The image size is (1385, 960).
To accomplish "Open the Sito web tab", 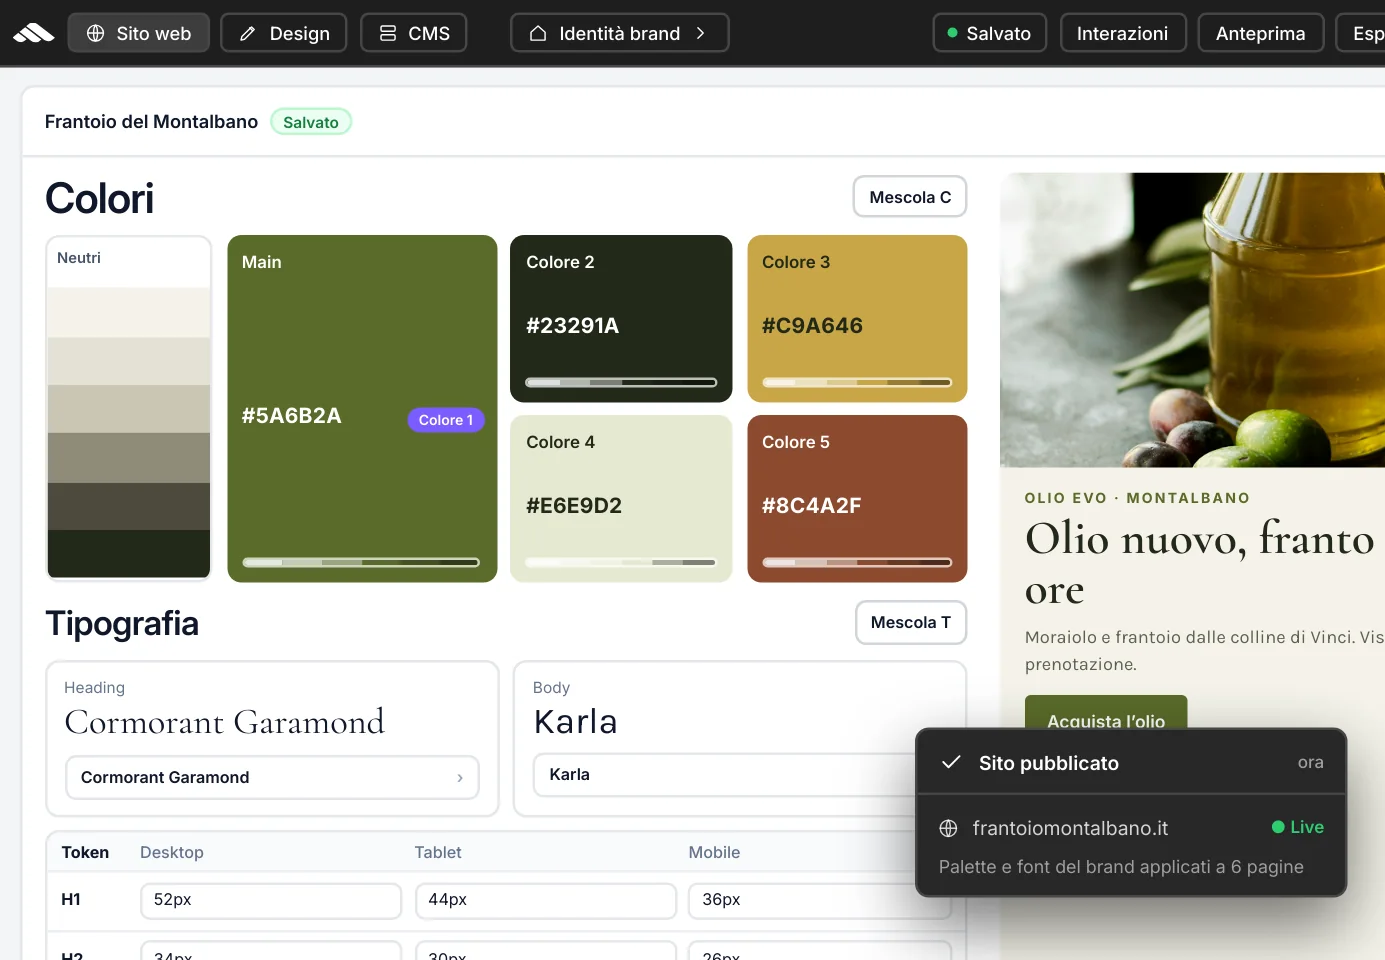I will tap(139, 33).
